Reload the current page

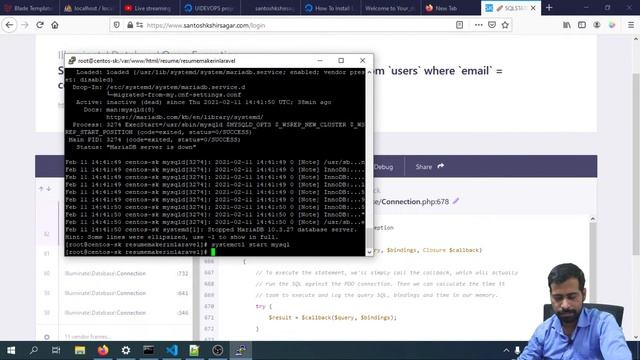tap(40, 25)
